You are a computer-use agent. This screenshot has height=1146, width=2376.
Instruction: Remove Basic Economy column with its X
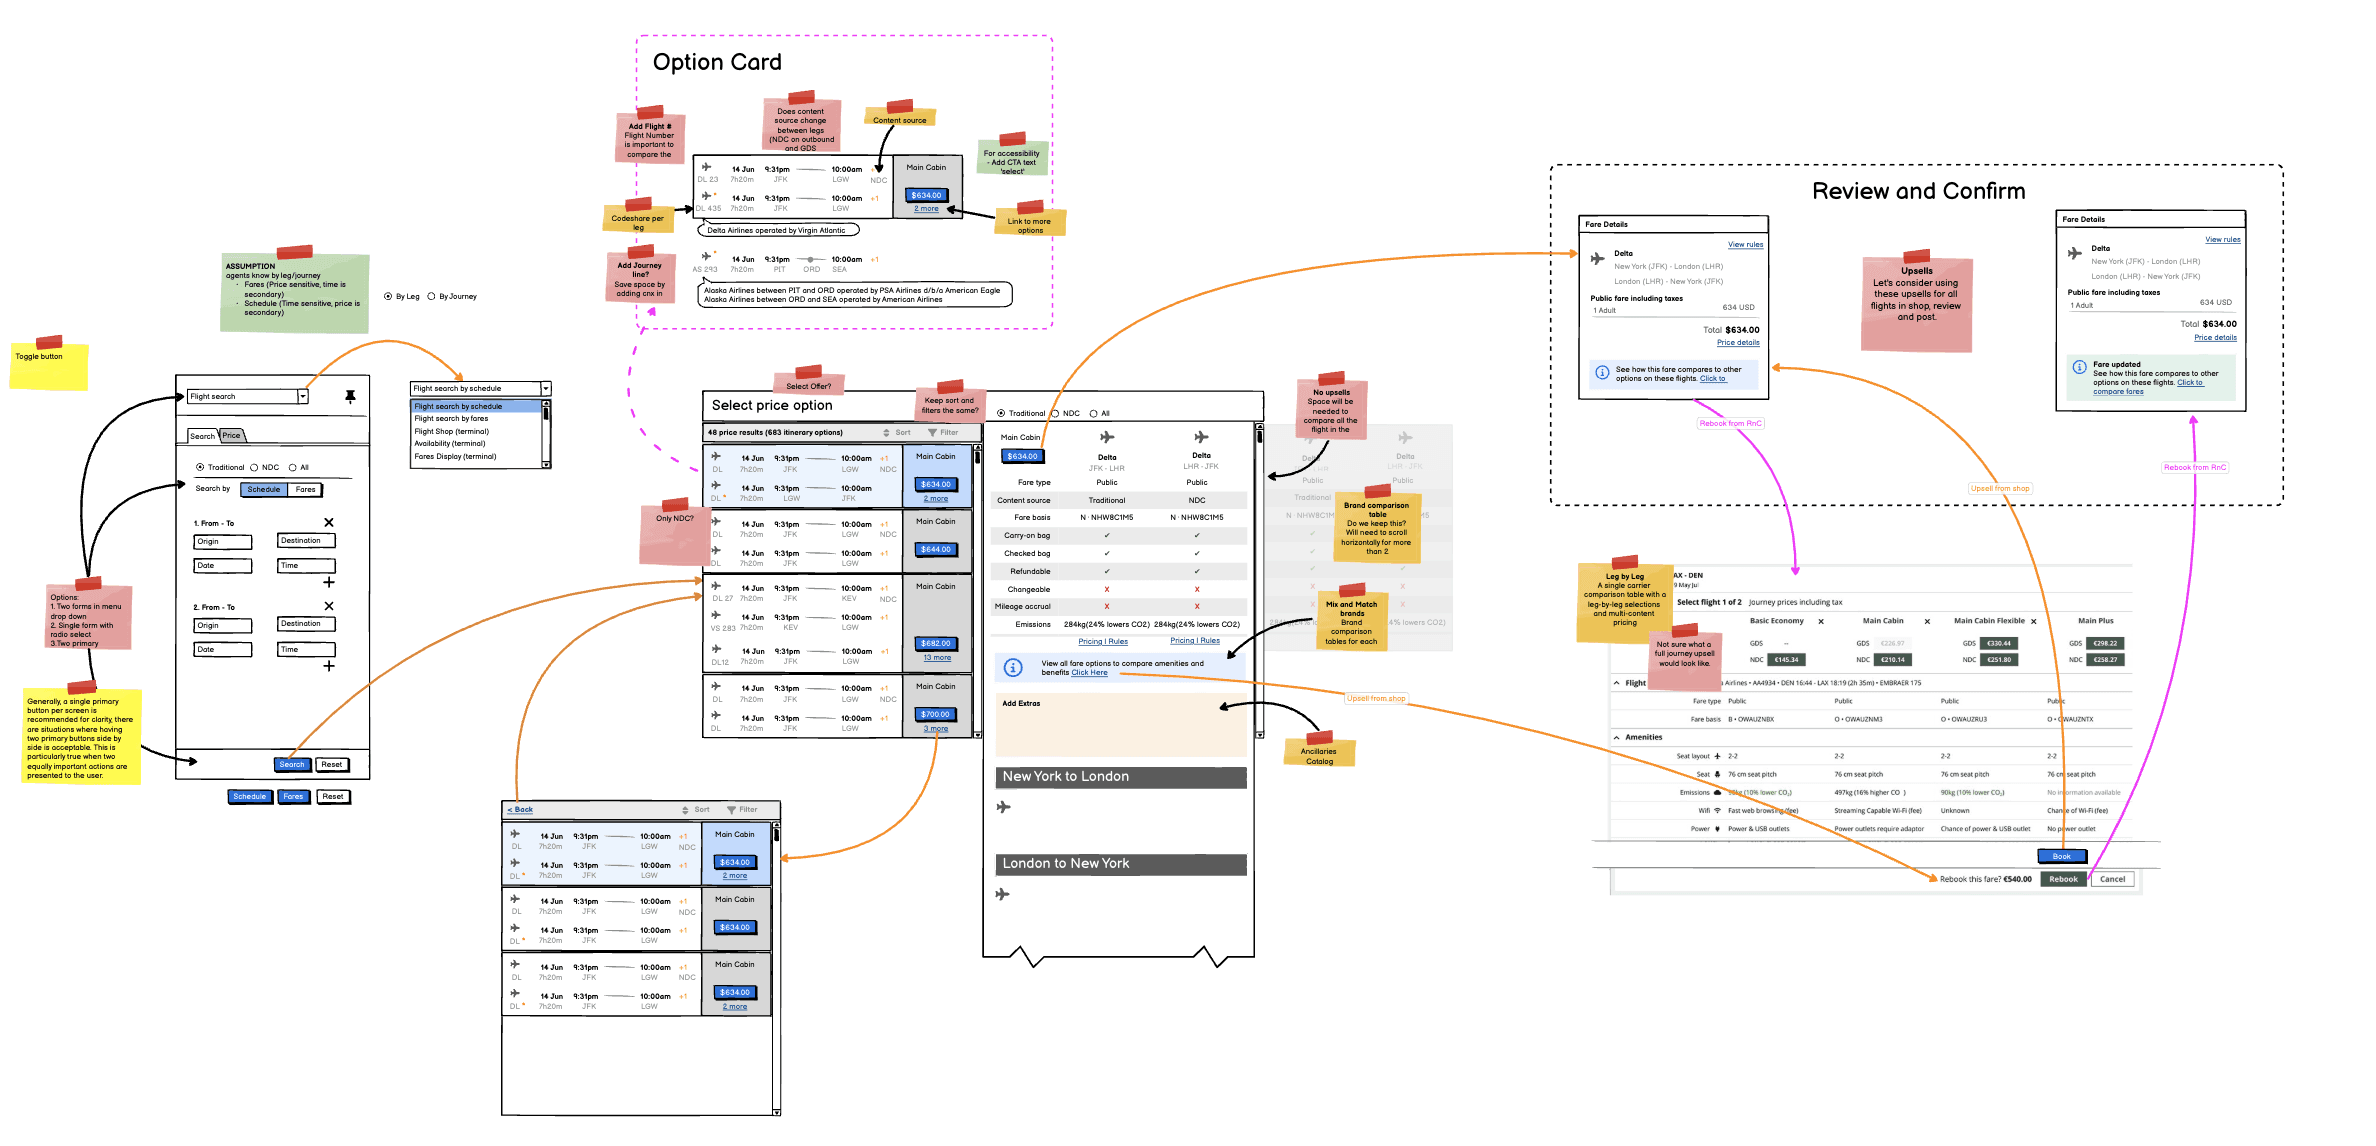[x=1821, y=622]
